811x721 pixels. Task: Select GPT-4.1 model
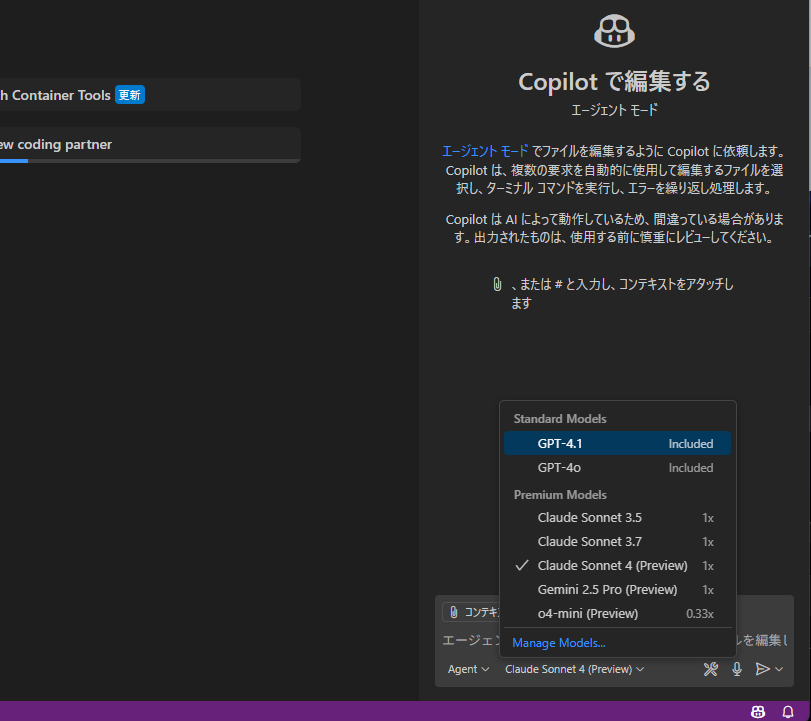pyautogui.click(x=617, y=443)
